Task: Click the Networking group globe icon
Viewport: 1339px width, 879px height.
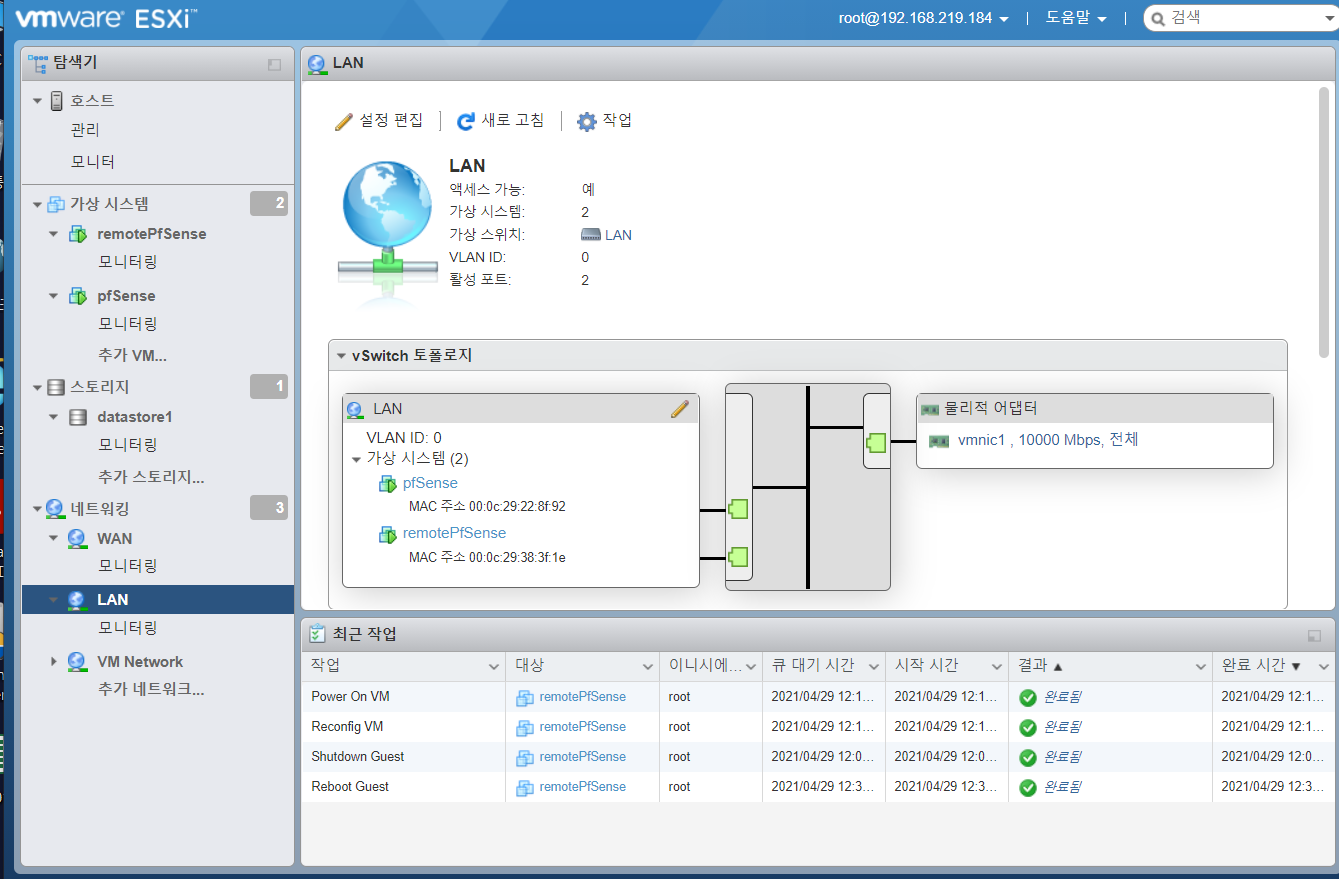Action: click(x=56, y=509)
